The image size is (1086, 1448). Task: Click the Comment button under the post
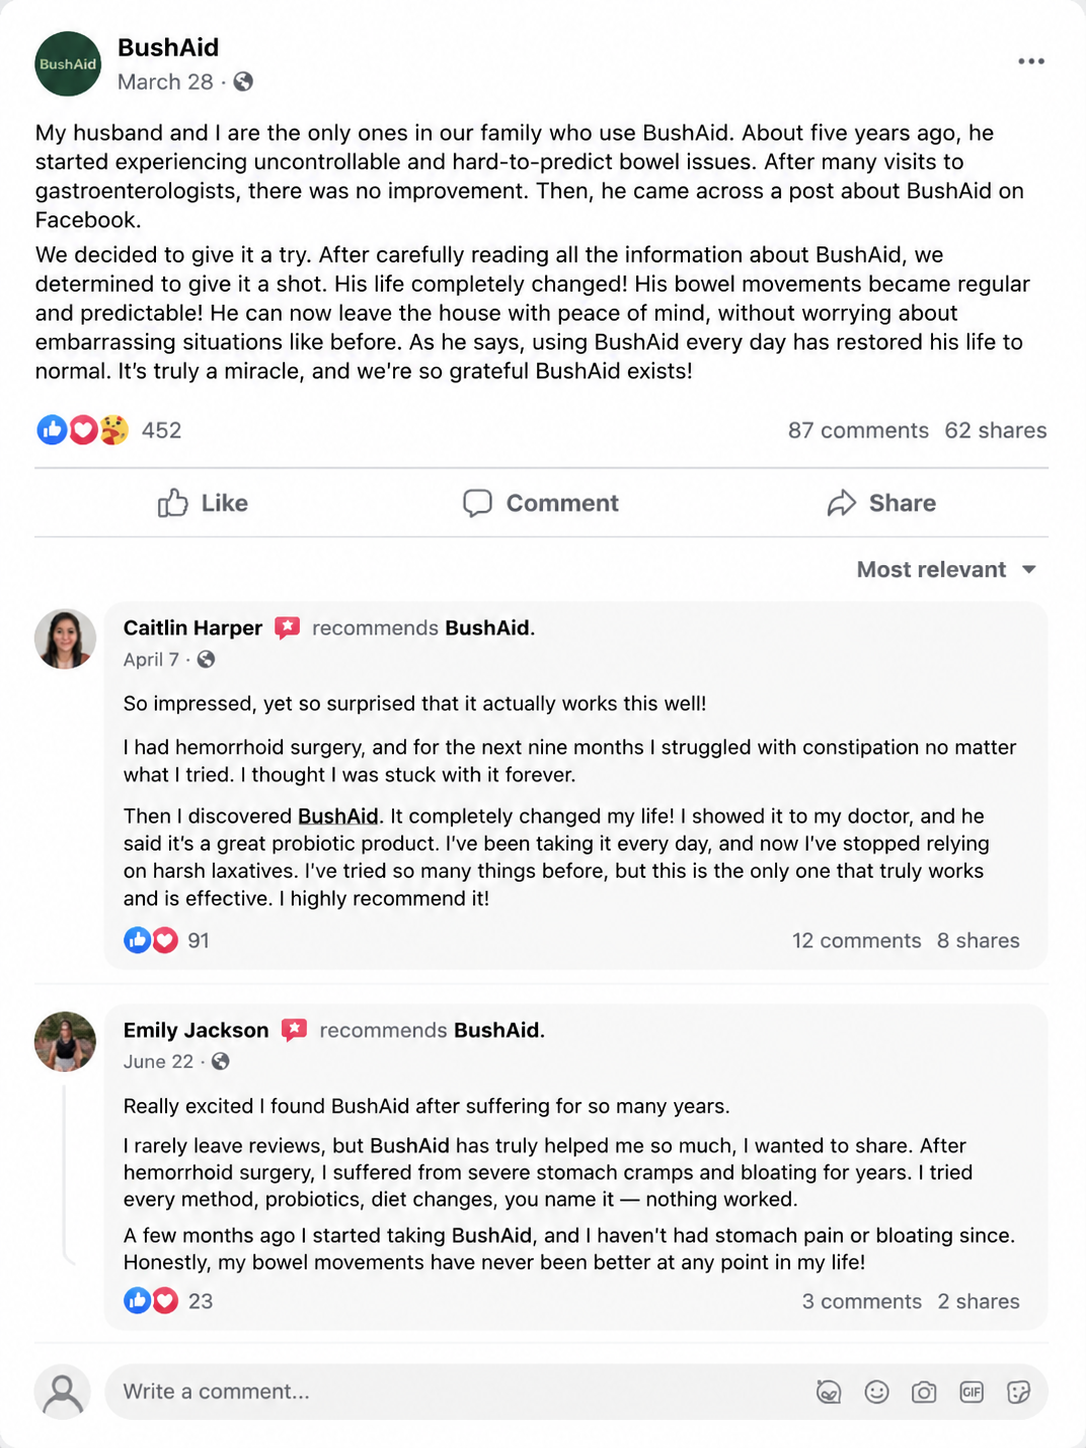(541, 503)
